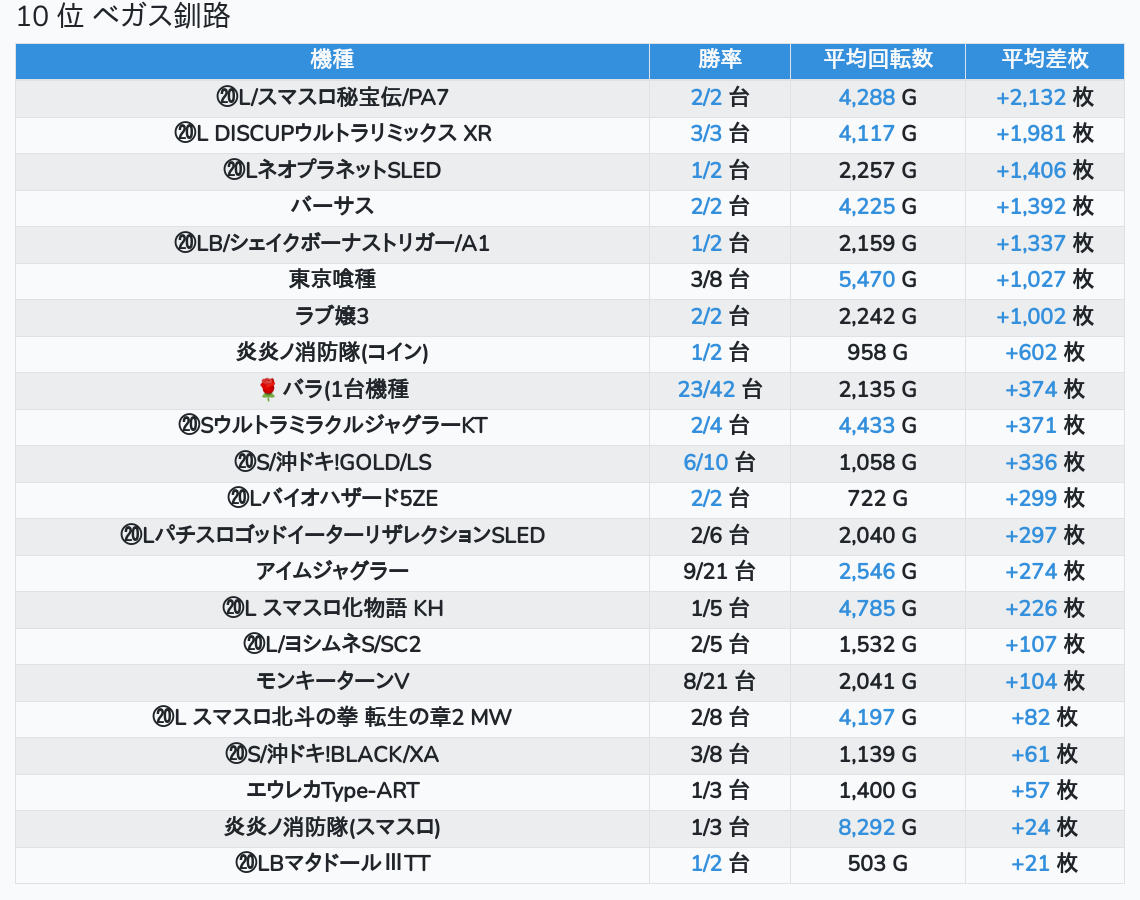Screen dimensions: 1140x900
Task: Select the バーサス machine name
Action: point(332,207)
